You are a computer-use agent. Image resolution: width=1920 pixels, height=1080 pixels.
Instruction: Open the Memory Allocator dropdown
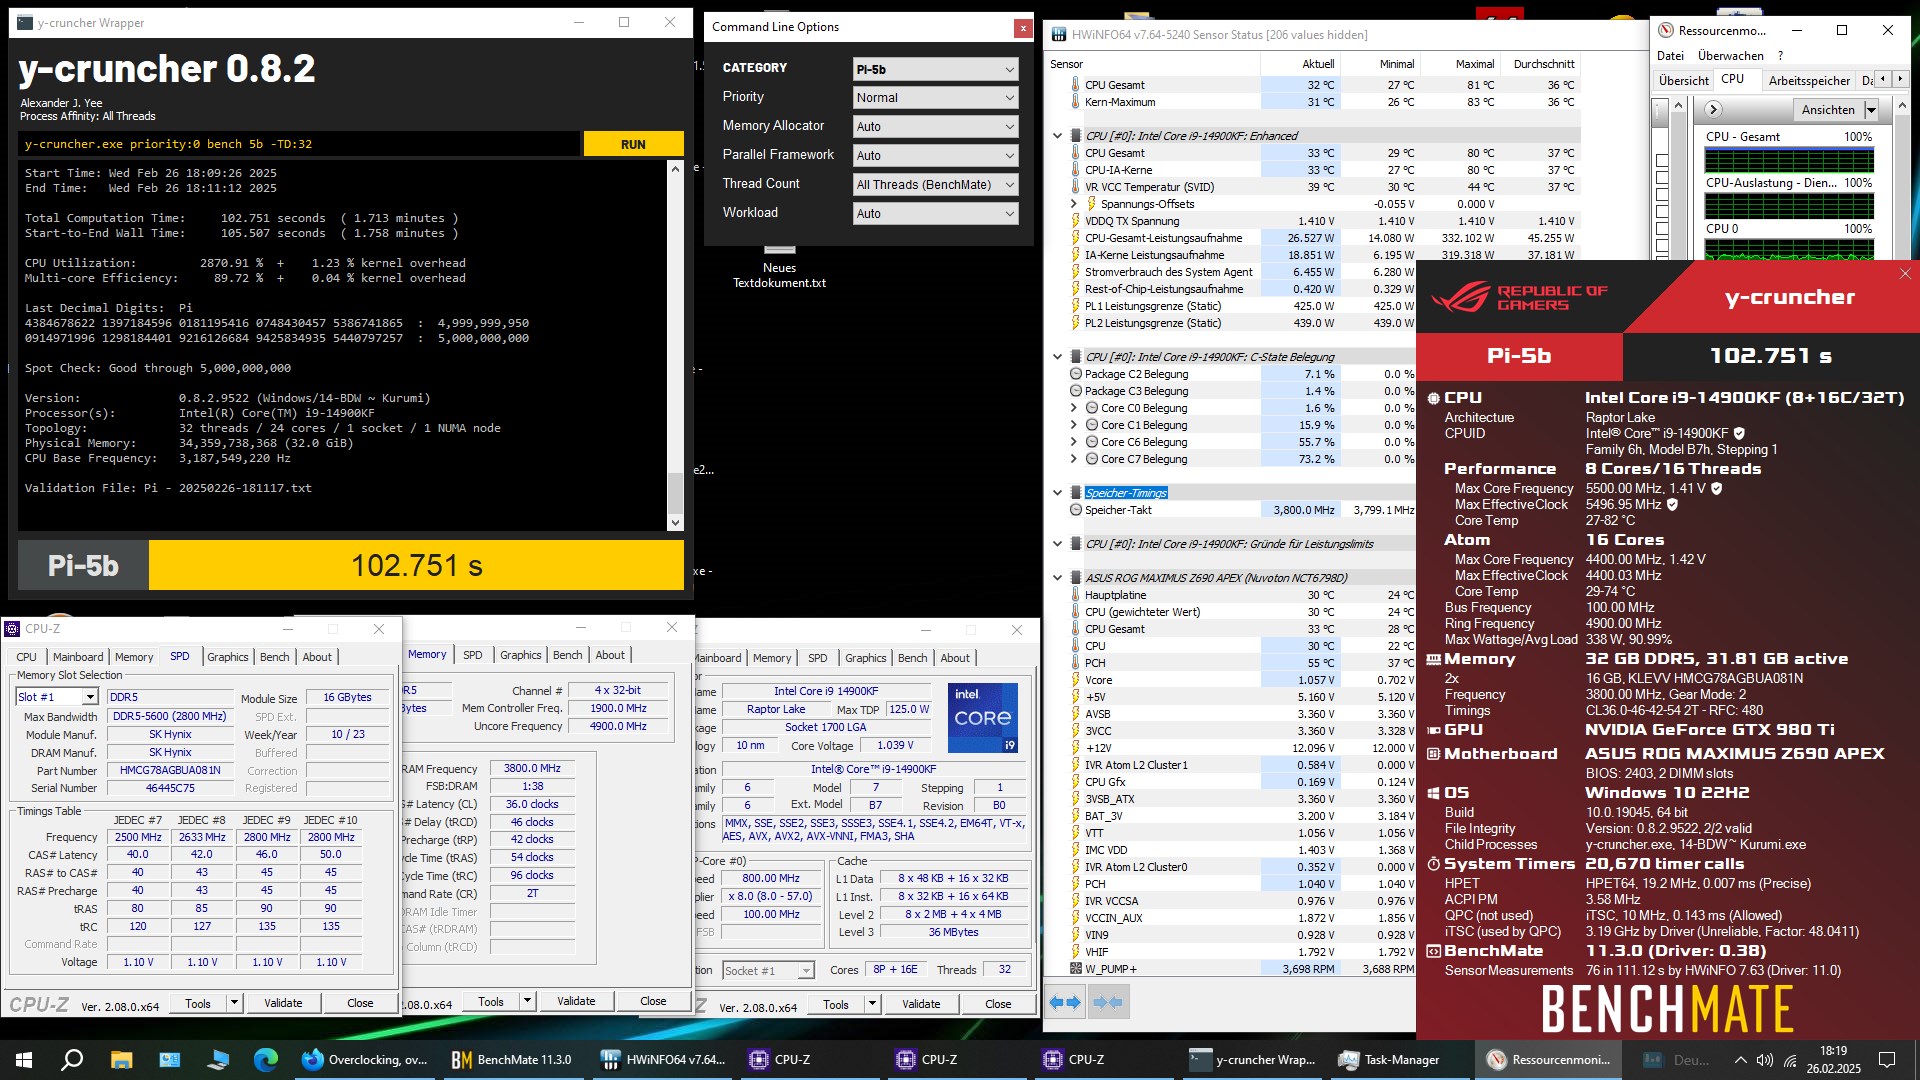tap(935, 127)
